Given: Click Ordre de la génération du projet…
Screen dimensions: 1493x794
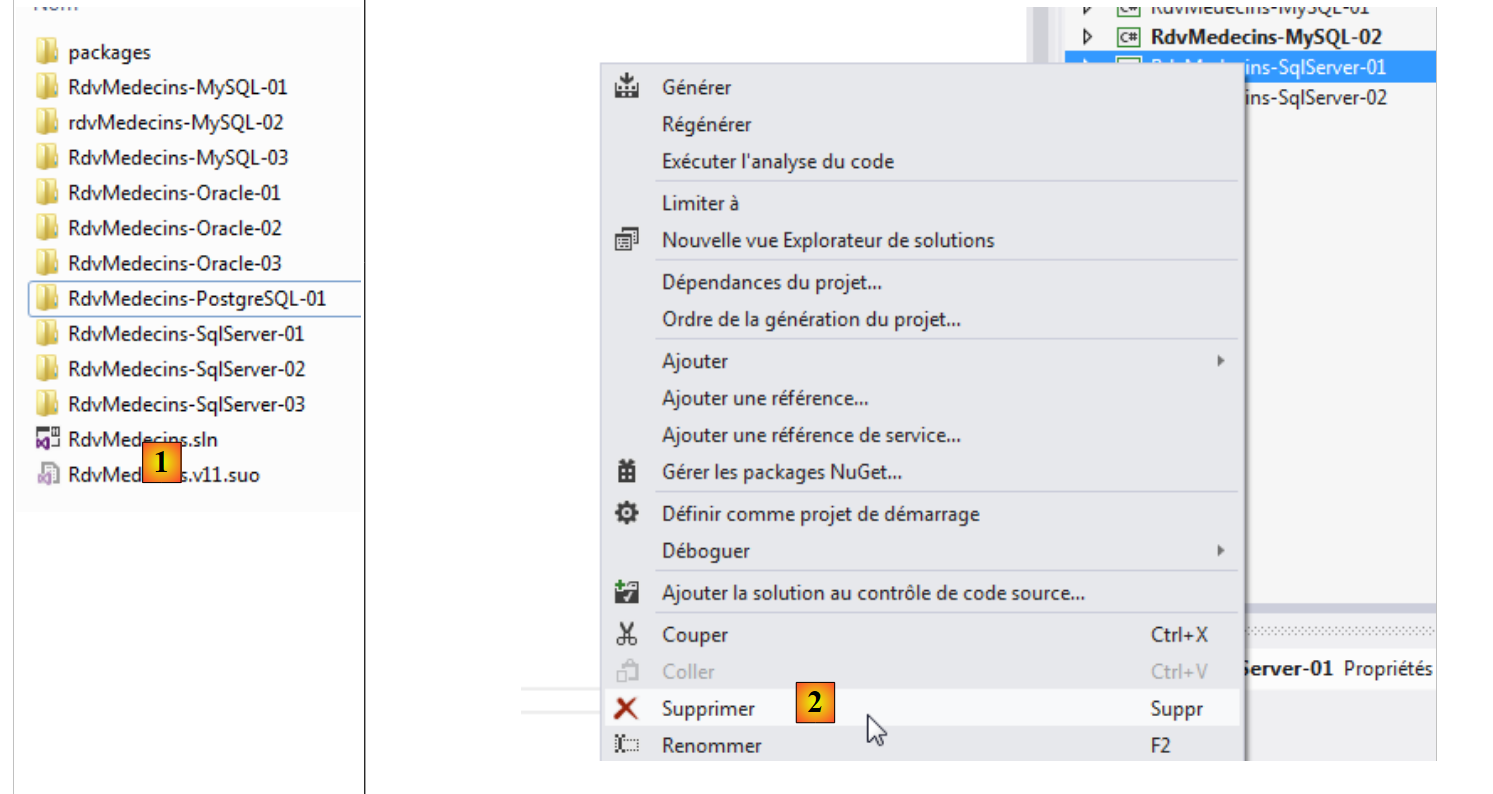Looking at the screenshot, I should pos(810,320).
